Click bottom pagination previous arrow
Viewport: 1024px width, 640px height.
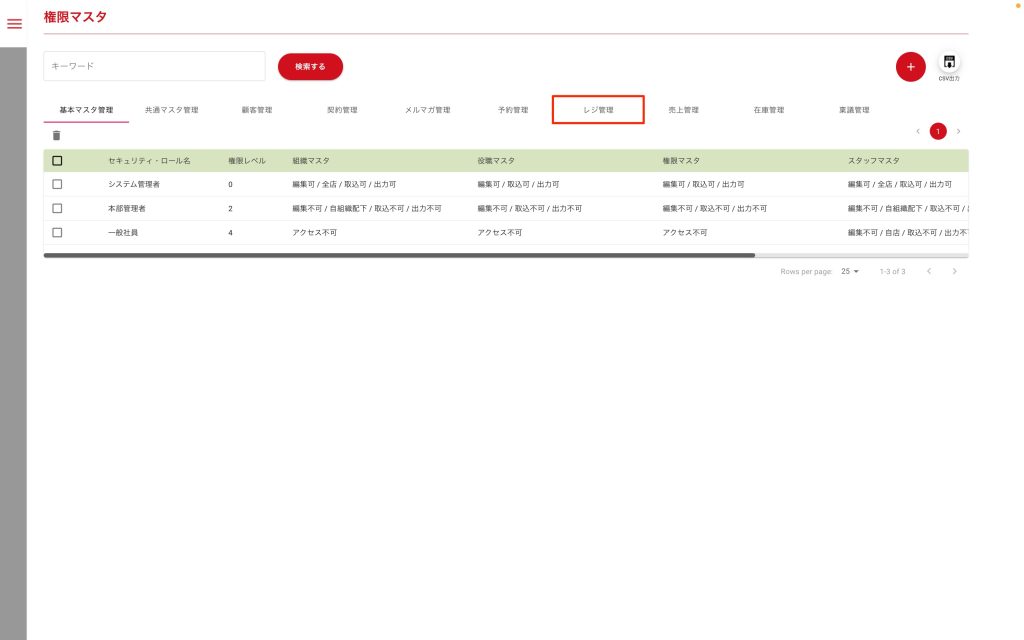click(x=928, y=271)
